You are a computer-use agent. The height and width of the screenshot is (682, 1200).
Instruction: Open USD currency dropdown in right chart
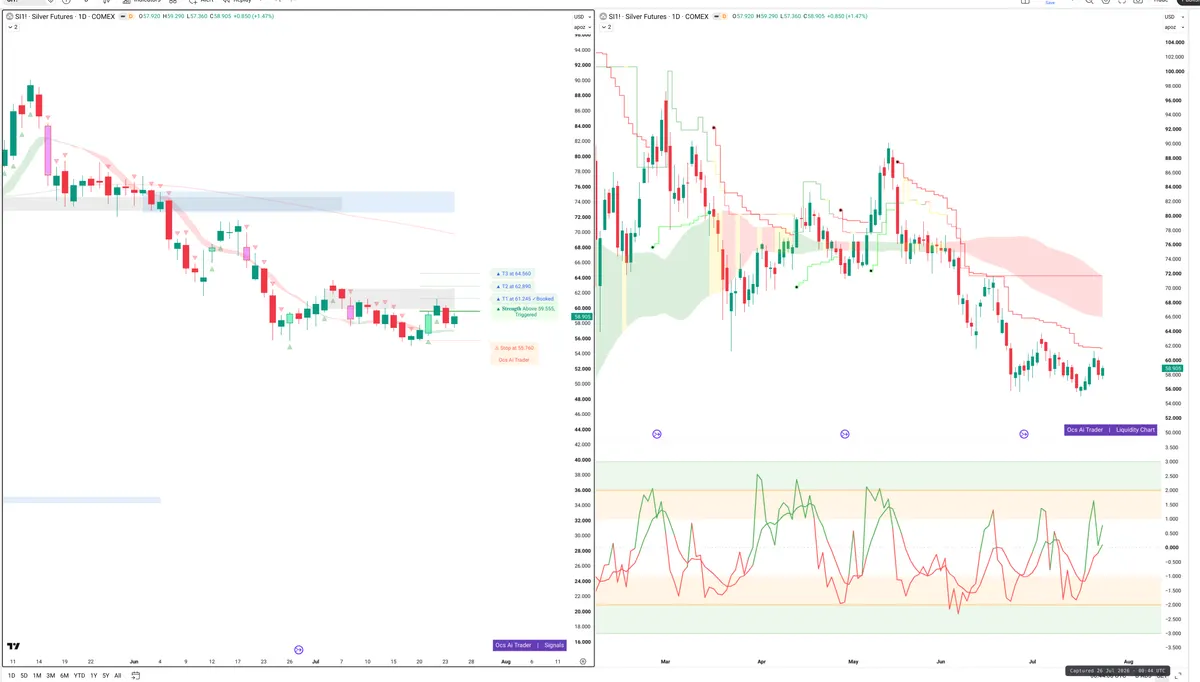tap(1173, 17)
